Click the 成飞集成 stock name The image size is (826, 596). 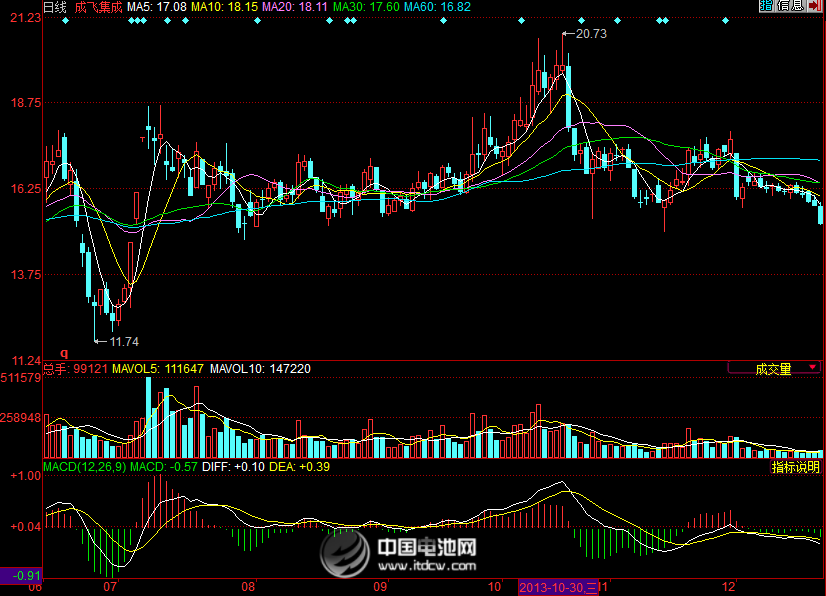coord(98,7)
